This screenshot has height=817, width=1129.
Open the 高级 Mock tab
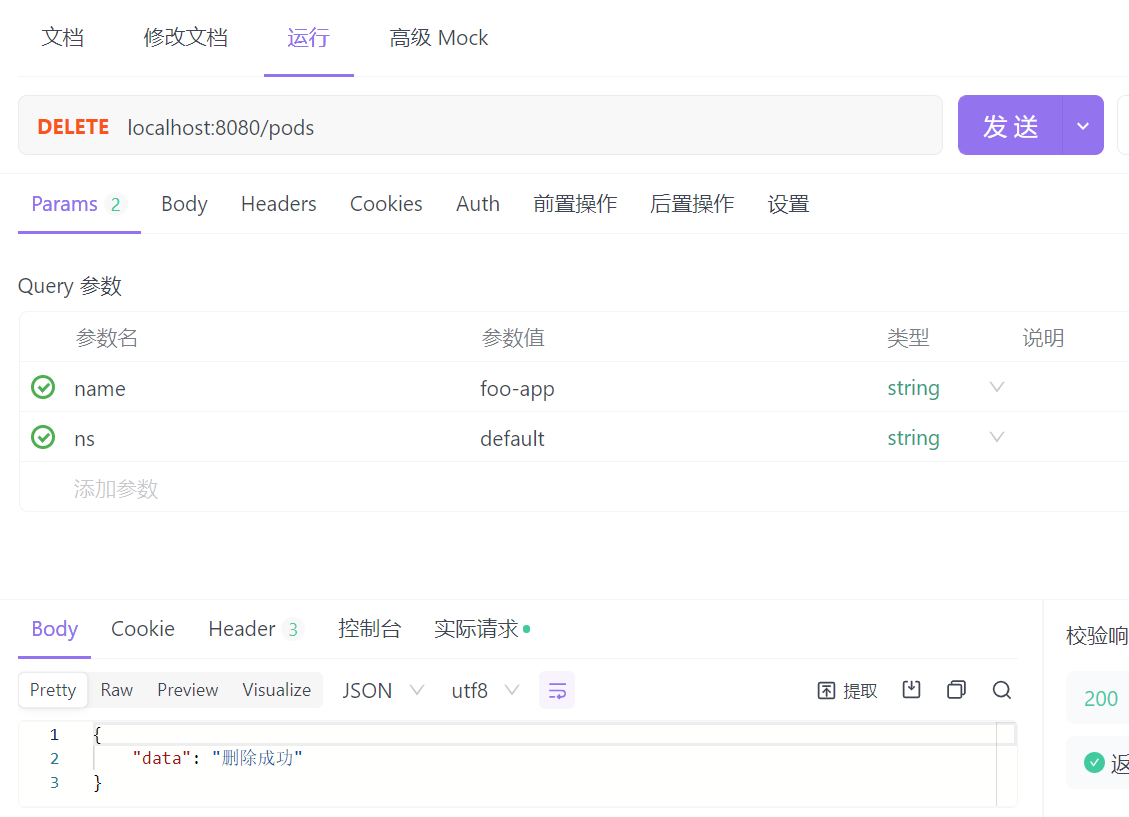(438, 38)
